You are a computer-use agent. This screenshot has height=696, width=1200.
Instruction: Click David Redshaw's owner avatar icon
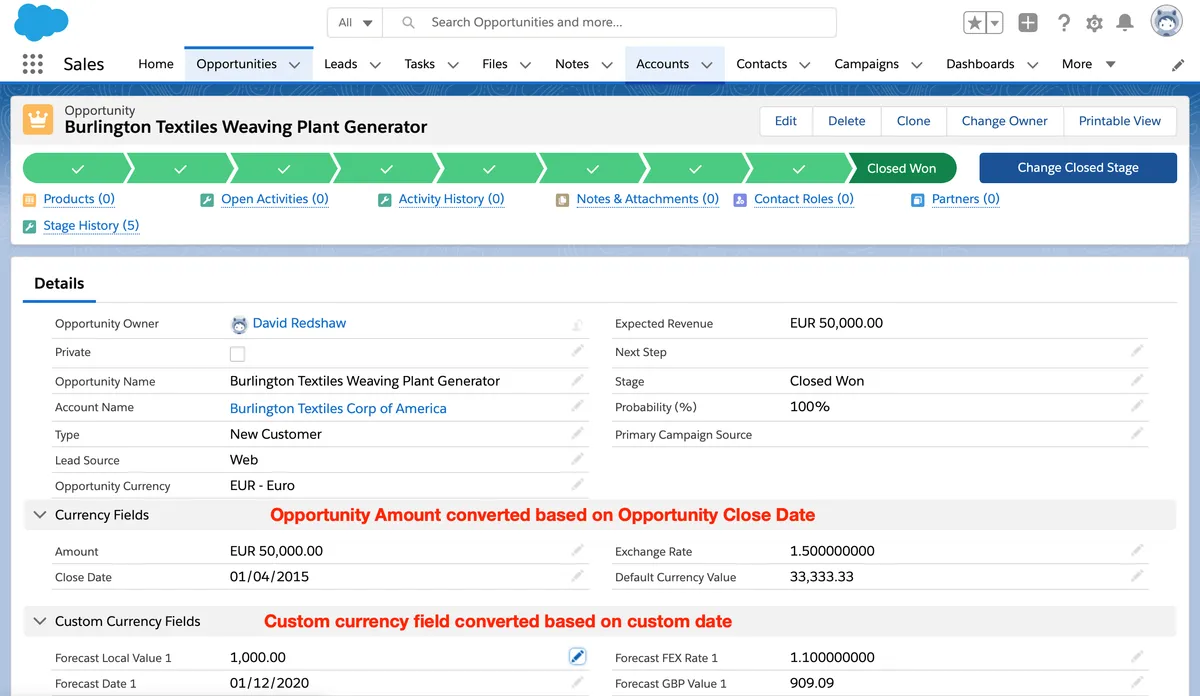(x=239, y=324)
